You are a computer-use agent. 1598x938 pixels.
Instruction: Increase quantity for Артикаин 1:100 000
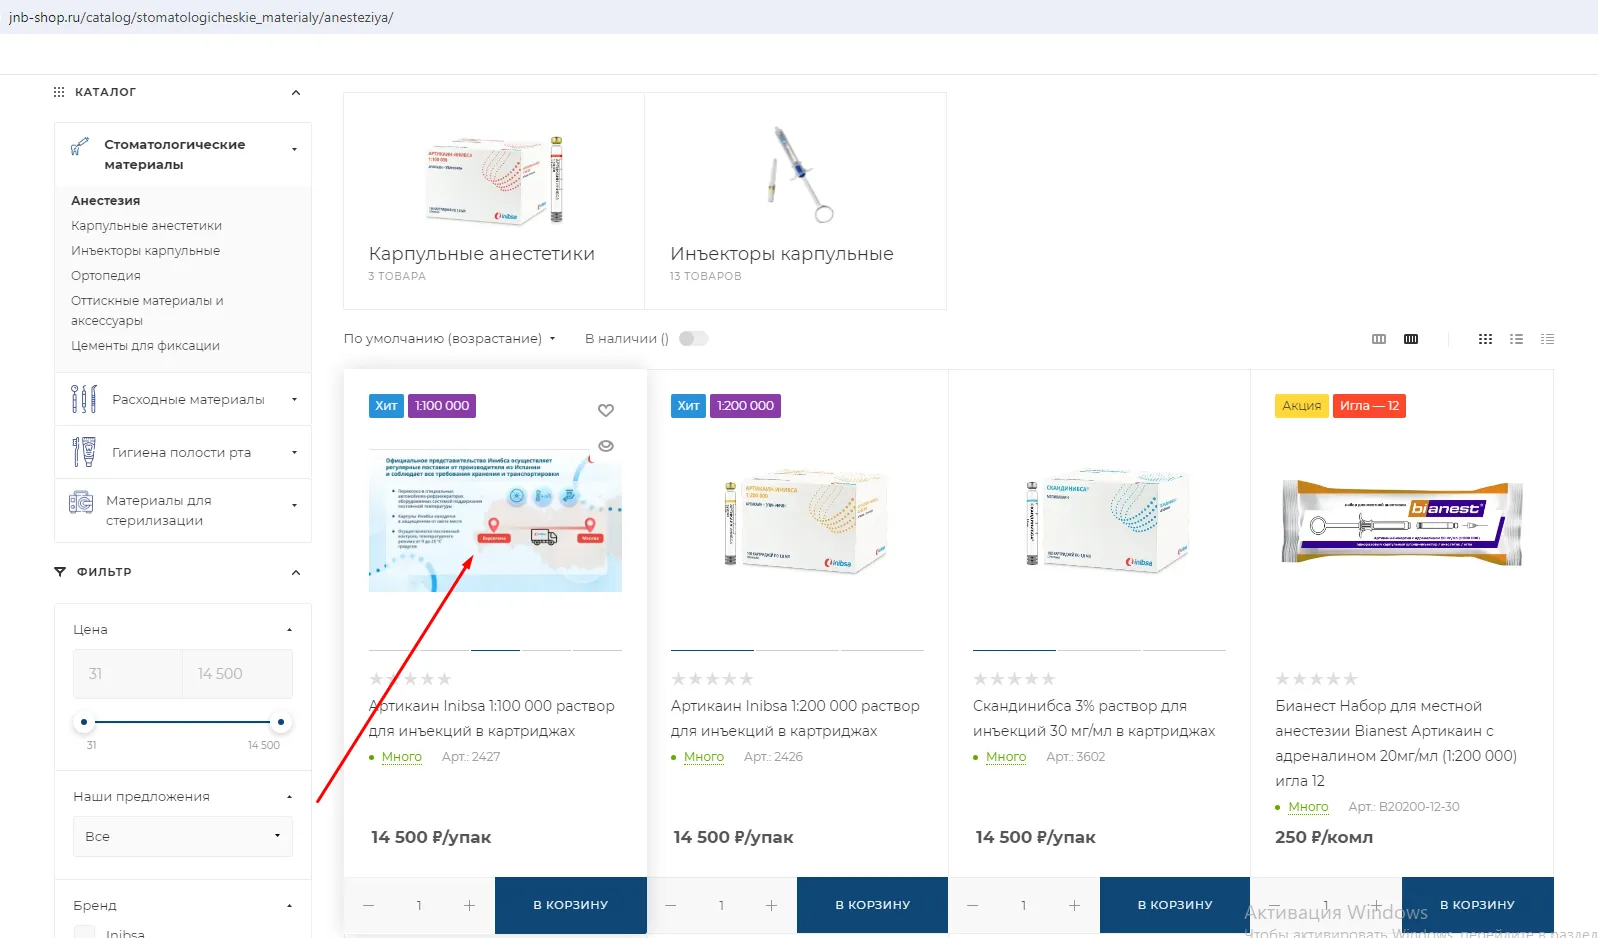click(x=469, y=905)
